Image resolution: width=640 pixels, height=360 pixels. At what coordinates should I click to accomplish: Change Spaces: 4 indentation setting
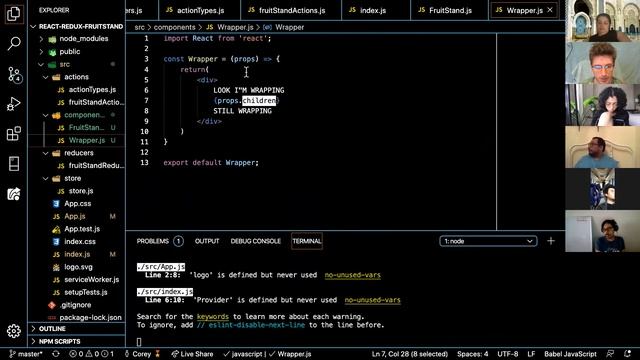click(x=473, y=354)
